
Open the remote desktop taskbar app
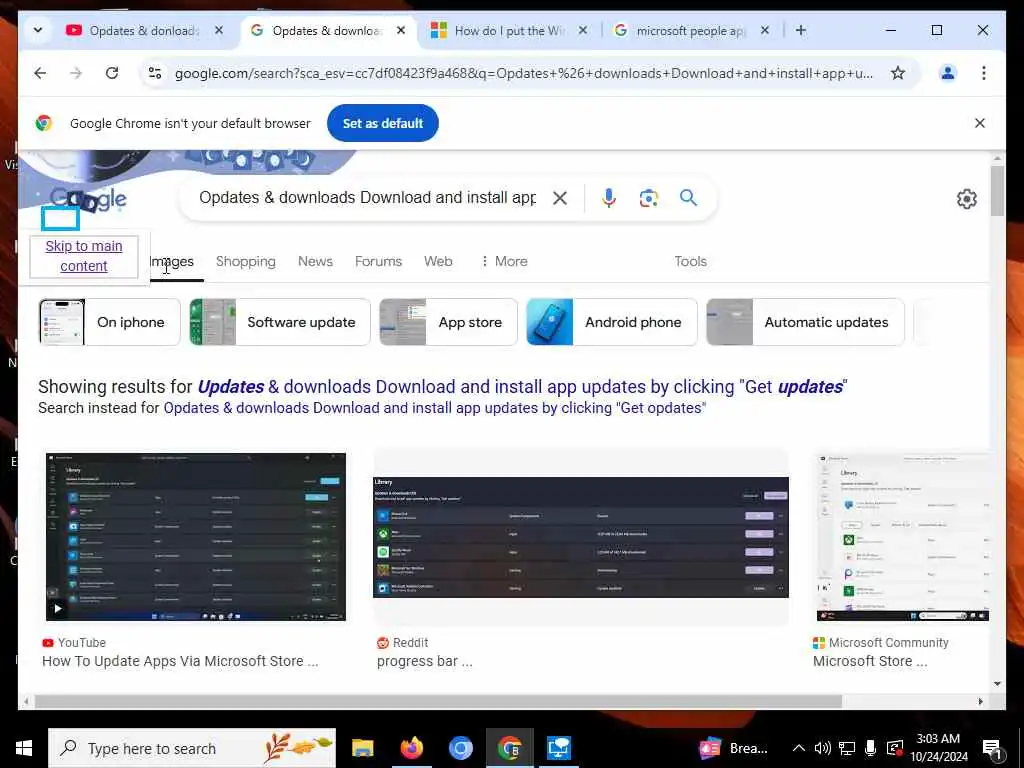[x=559, y=748]
